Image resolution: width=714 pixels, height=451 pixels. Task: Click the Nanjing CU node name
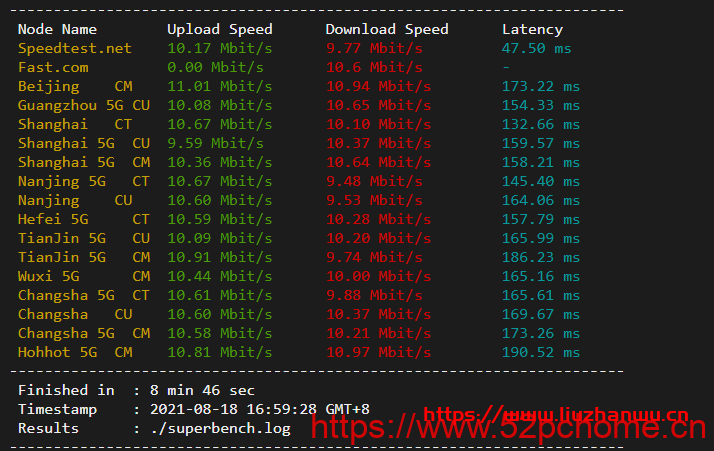tap(75, 200)
